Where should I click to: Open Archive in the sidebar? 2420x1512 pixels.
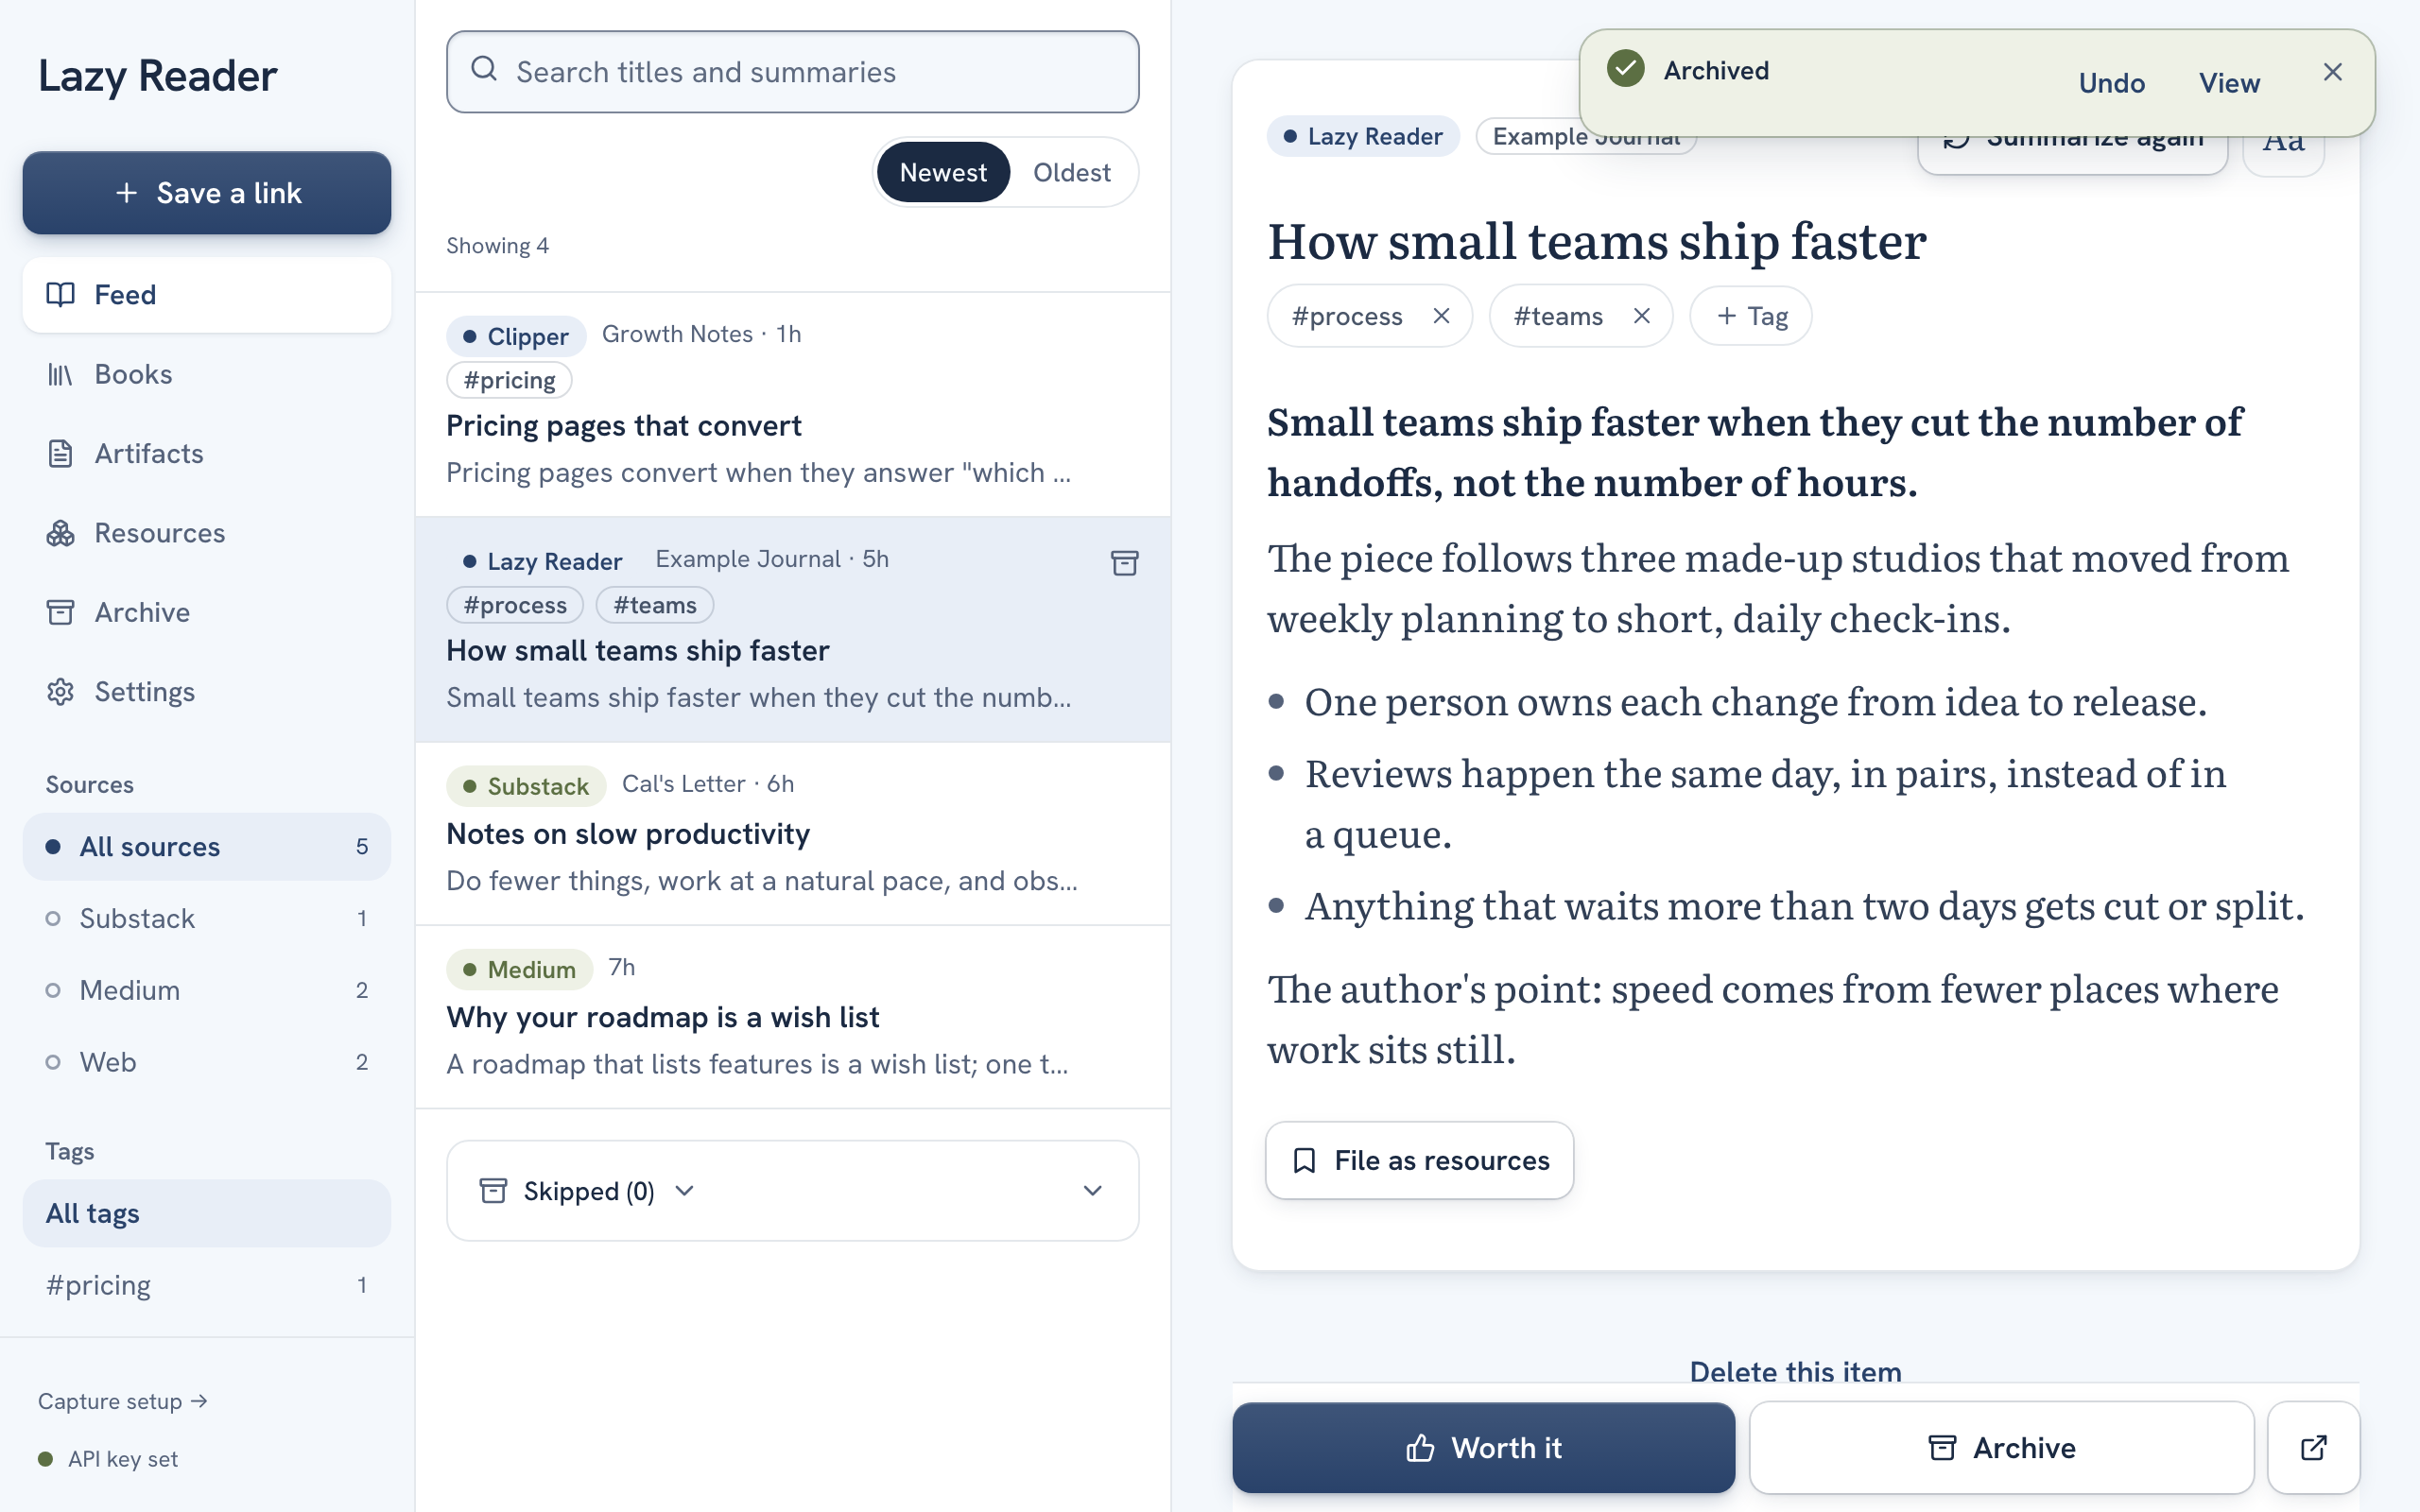(207, 612)
